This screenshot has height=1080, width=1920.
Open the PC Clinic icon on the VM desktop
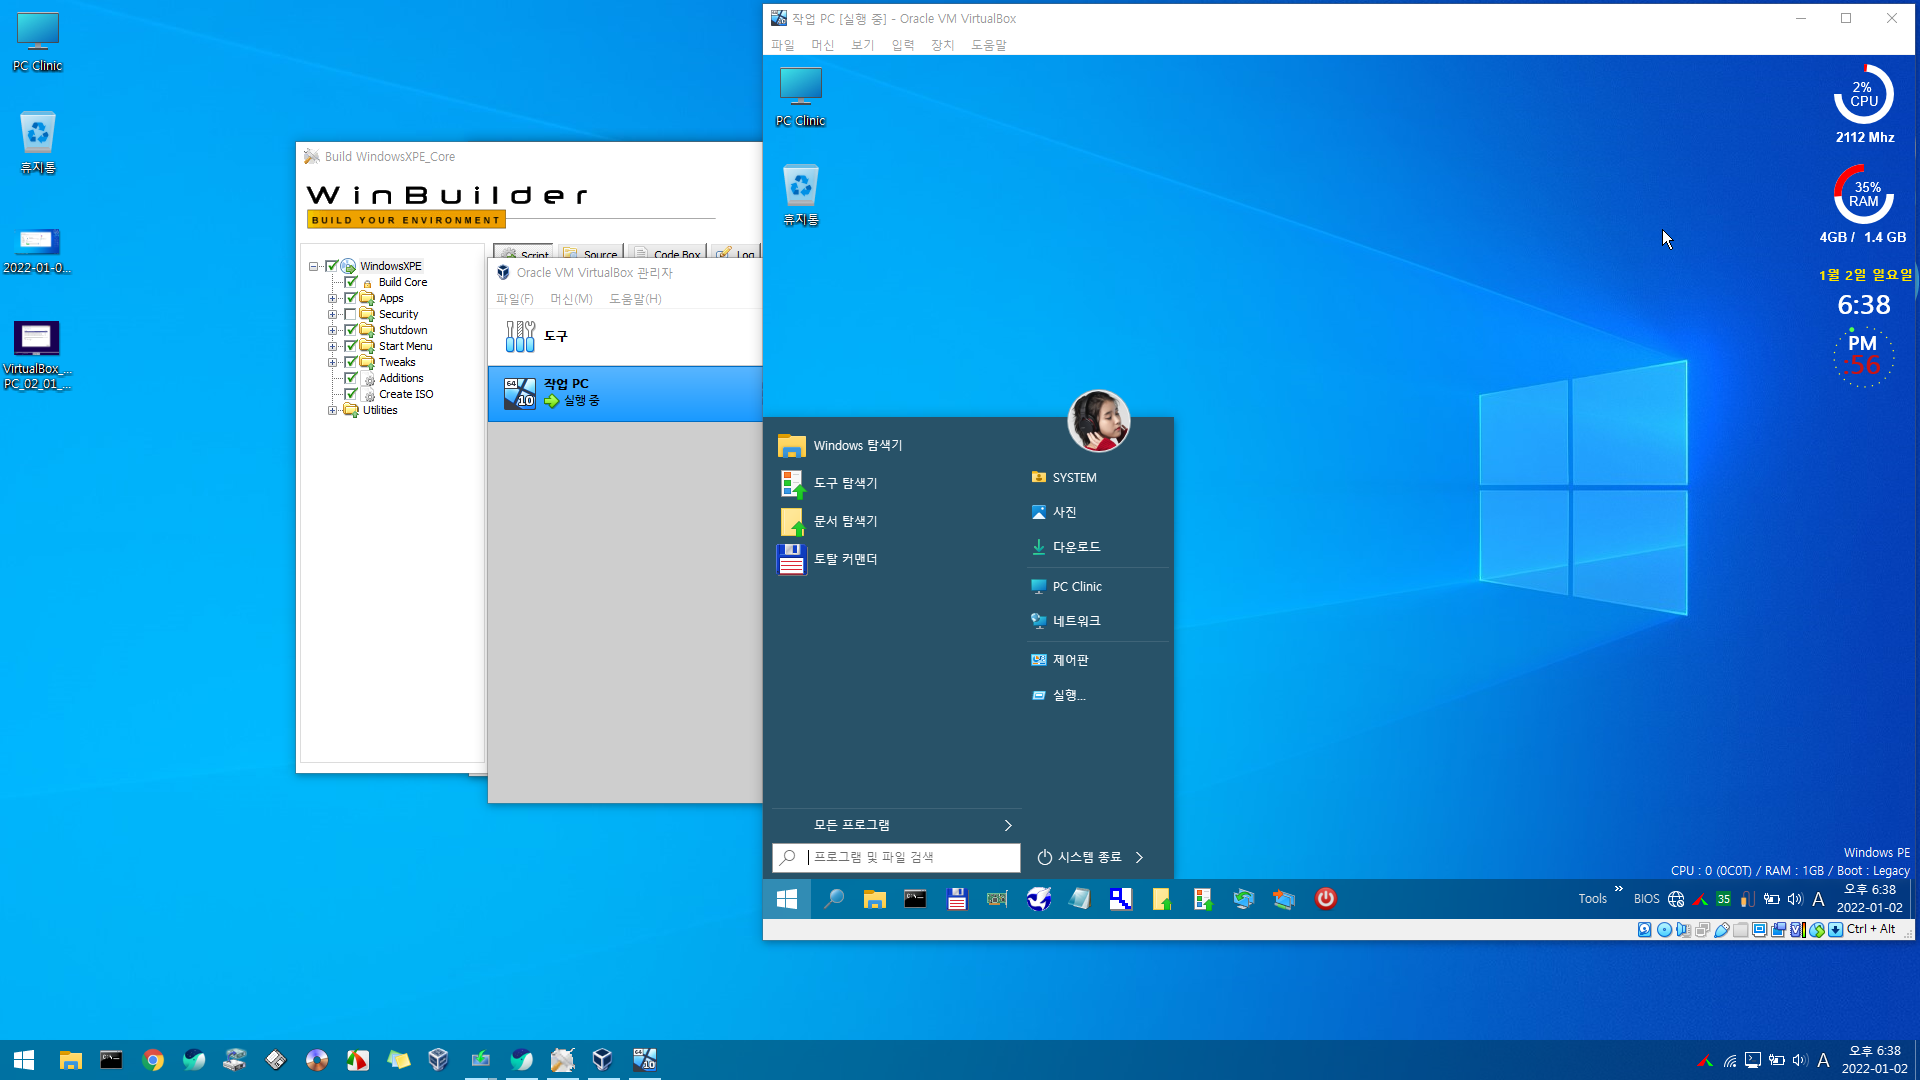pos(801,97)
